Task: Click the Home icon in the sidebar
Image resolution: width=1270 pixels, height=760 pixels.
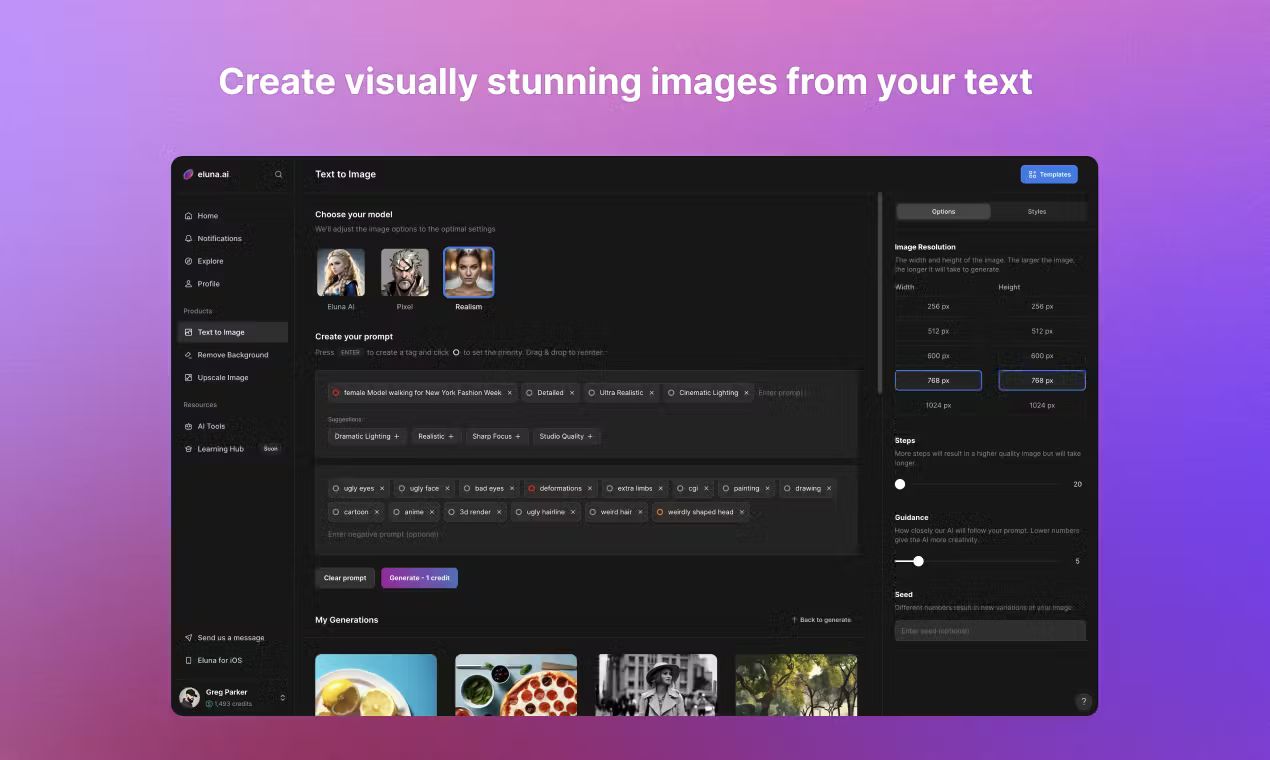Action: [190, 216]
